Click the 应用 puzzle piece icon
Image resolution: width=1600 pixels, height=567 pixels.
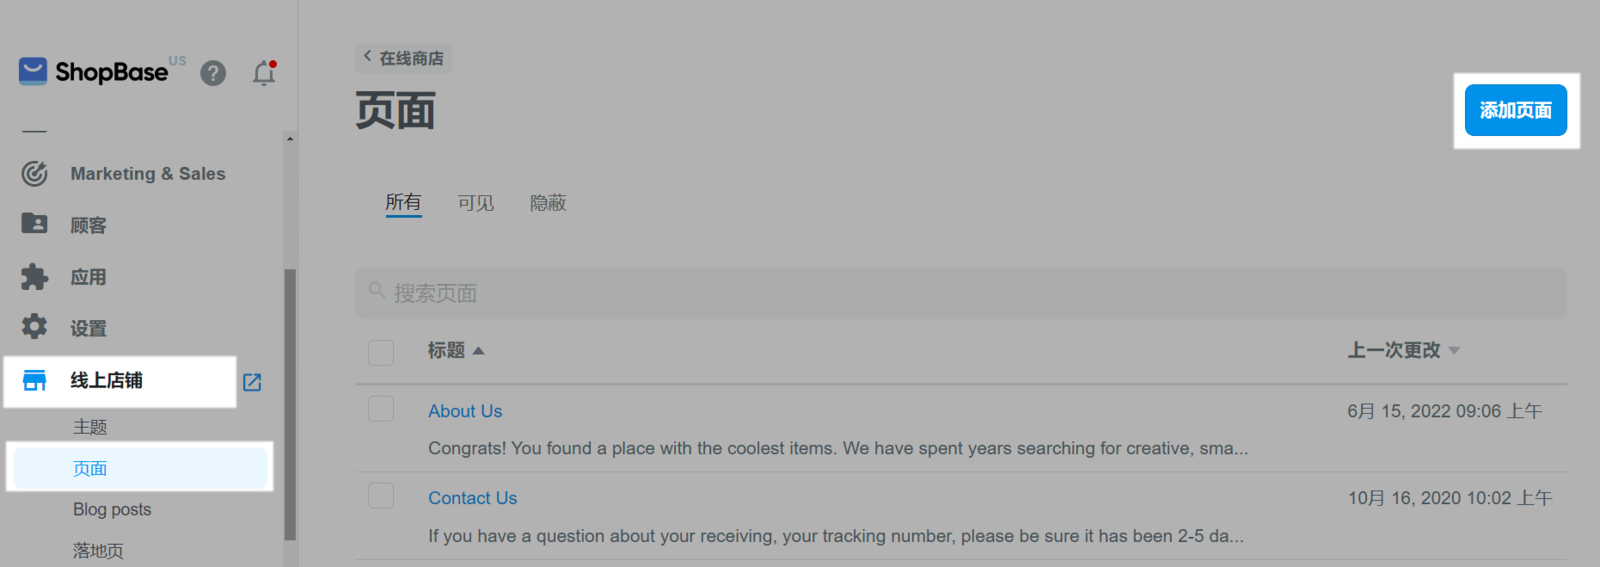point(34,277)
